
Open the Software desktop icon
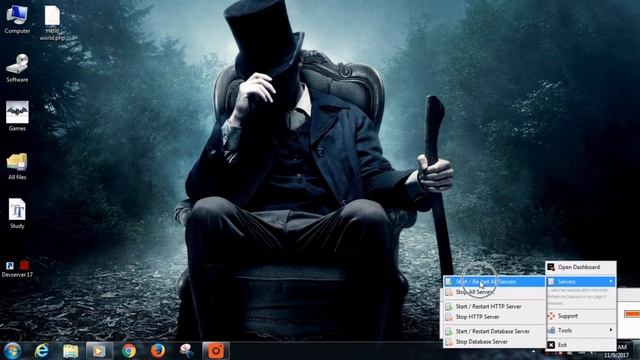coord(17,68)
